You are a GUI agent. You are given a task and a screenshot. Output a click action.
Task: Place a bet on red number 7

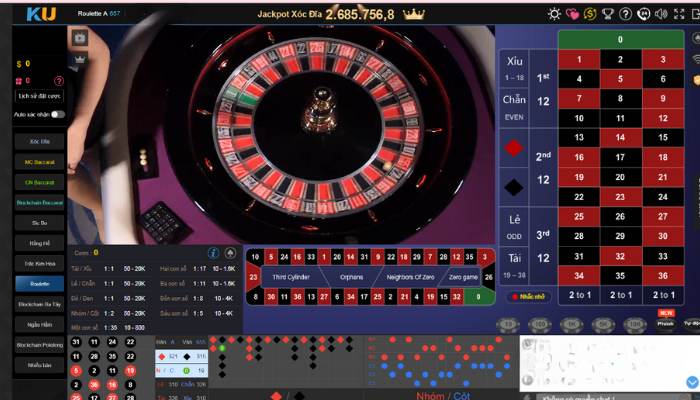(x=579, y=98)
